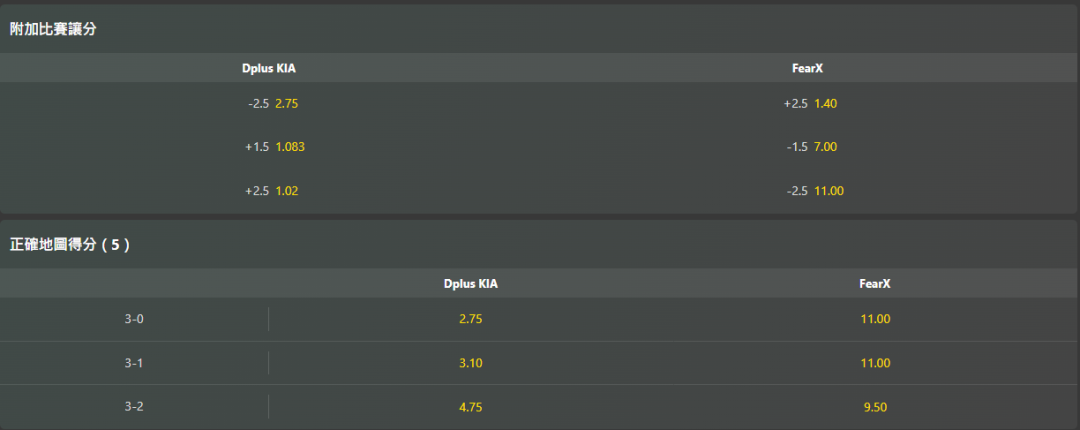Choose FearX -2.5 handicap at 11.00
1080x430 pixels.
click(x=813, y=191)
